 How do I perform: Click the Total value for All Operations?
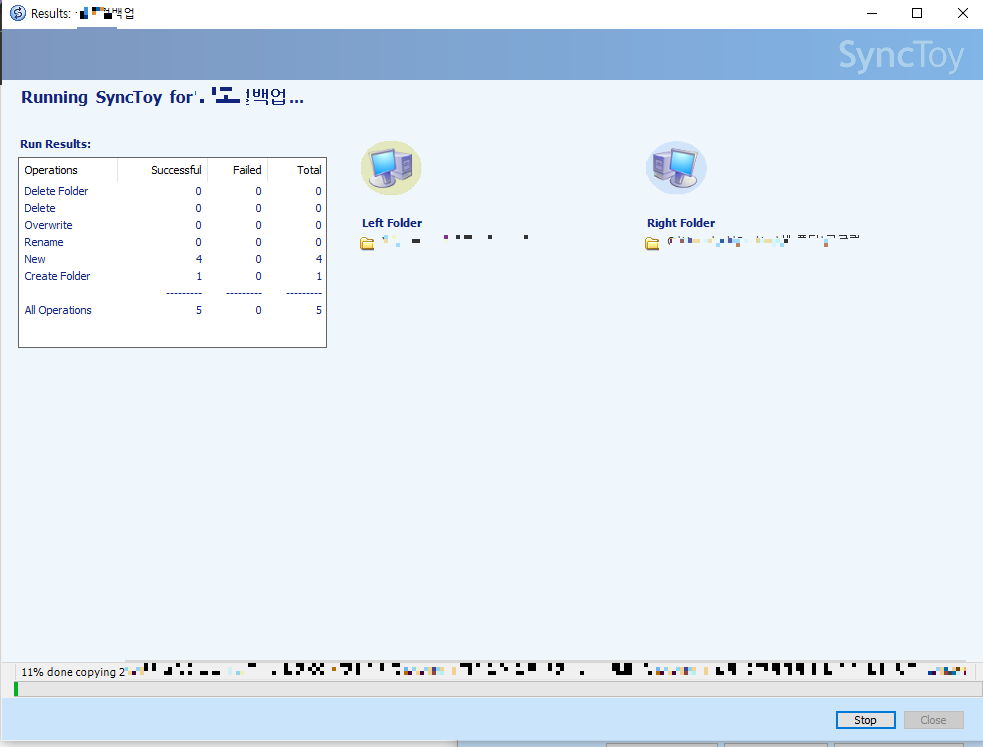[318, 310]
